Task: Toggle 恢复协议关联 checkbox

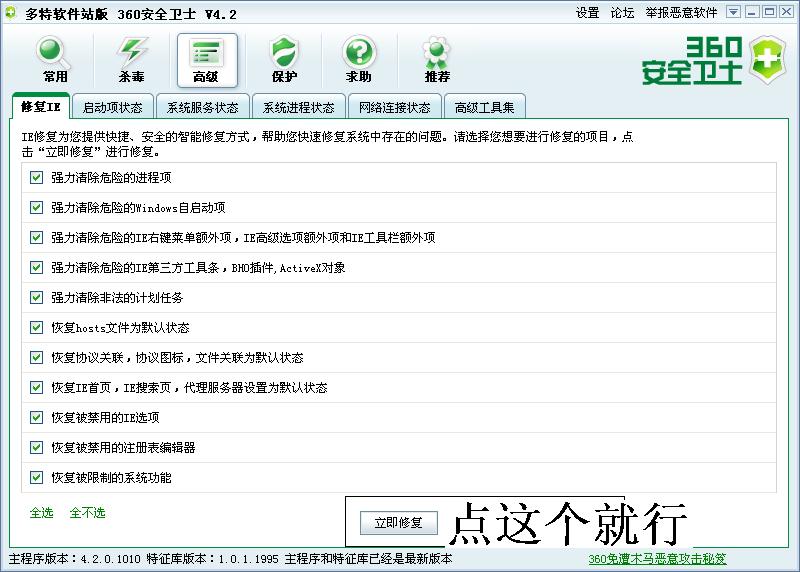Action: point(36,357)
